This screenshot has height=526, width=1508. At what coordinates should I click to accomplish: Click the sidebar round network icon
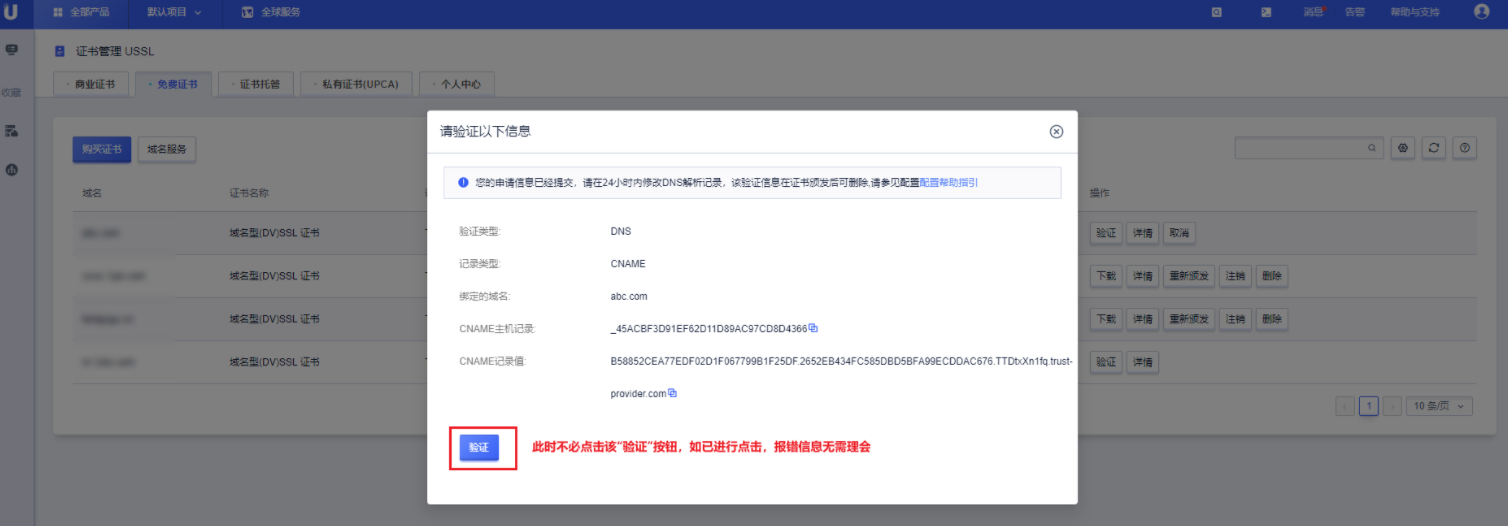coord(12,170)
